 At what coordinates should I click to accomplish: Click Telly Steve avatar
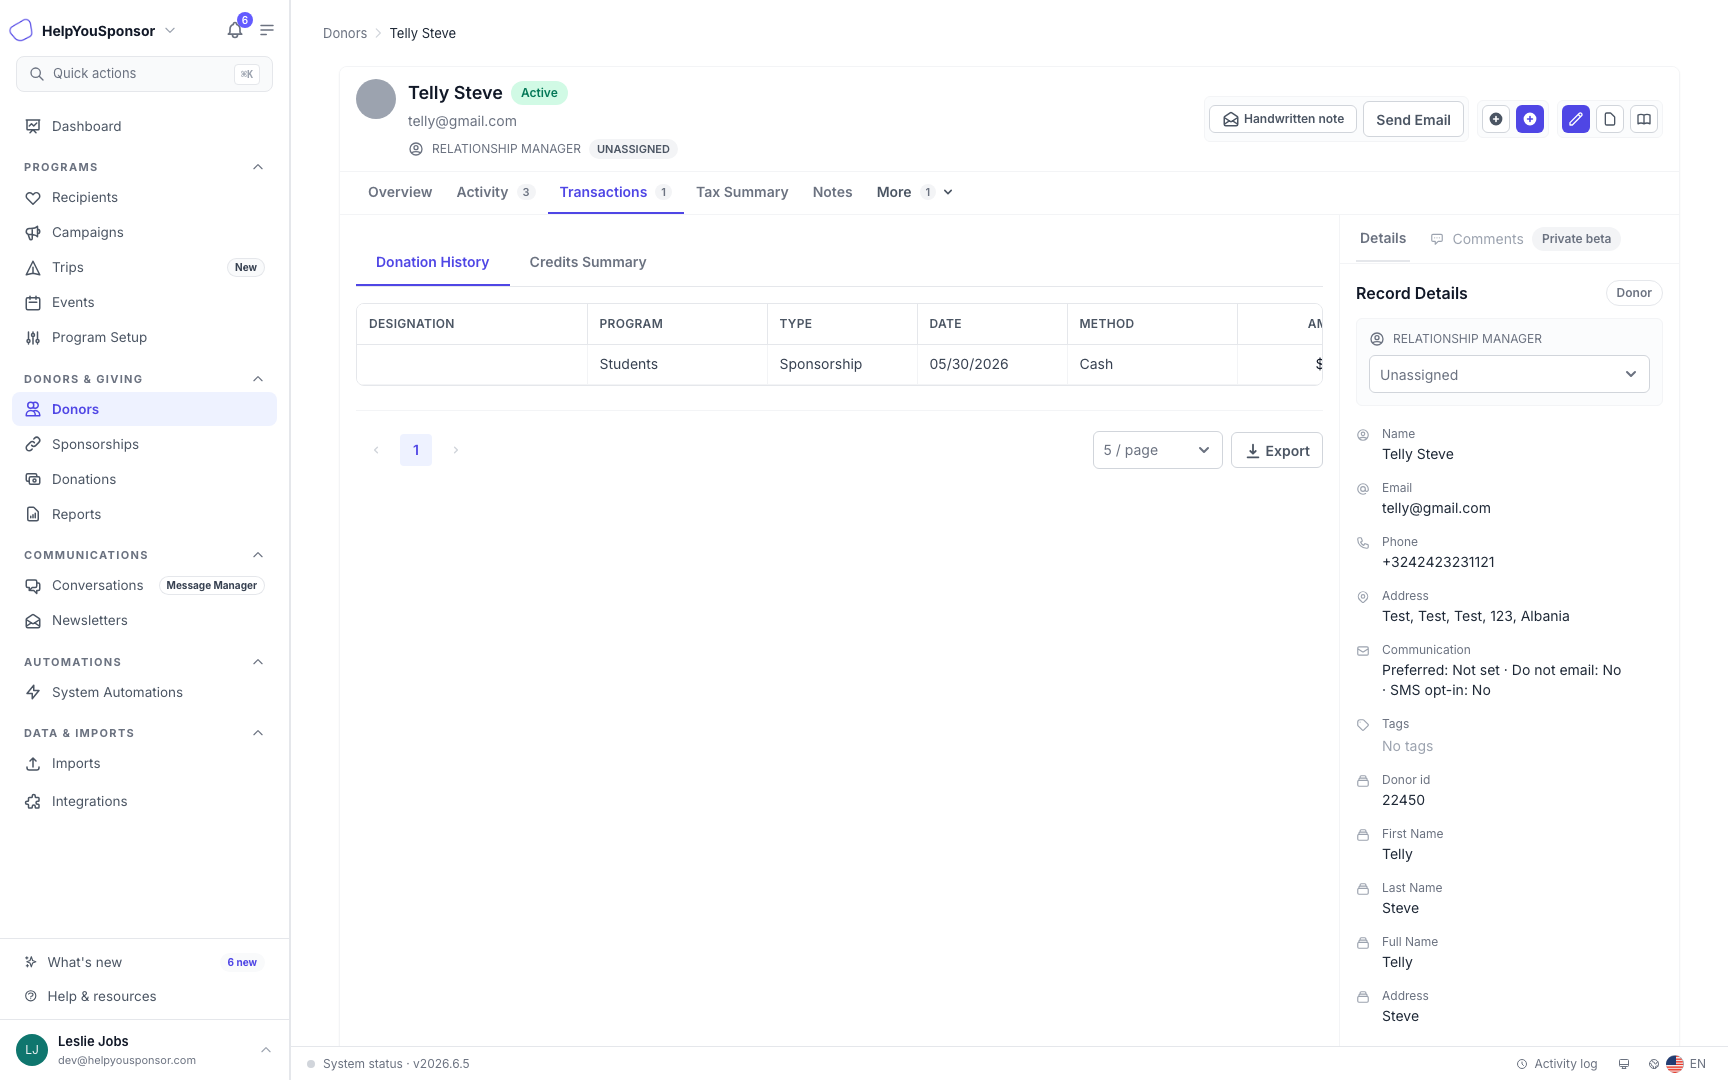(x=376, y=99)
